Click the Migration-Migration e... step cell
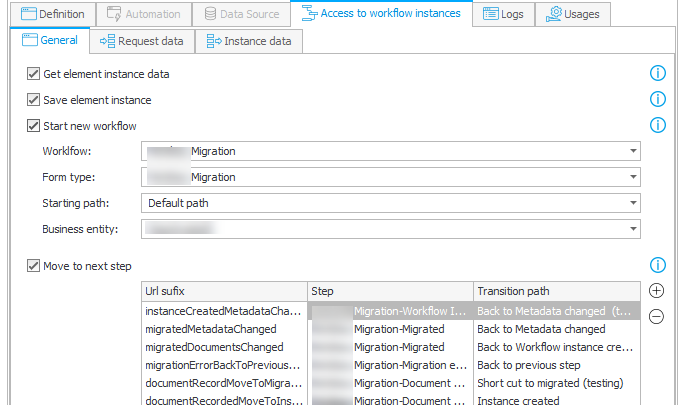The height and width of the screenshot is (405, 678). 390,365
